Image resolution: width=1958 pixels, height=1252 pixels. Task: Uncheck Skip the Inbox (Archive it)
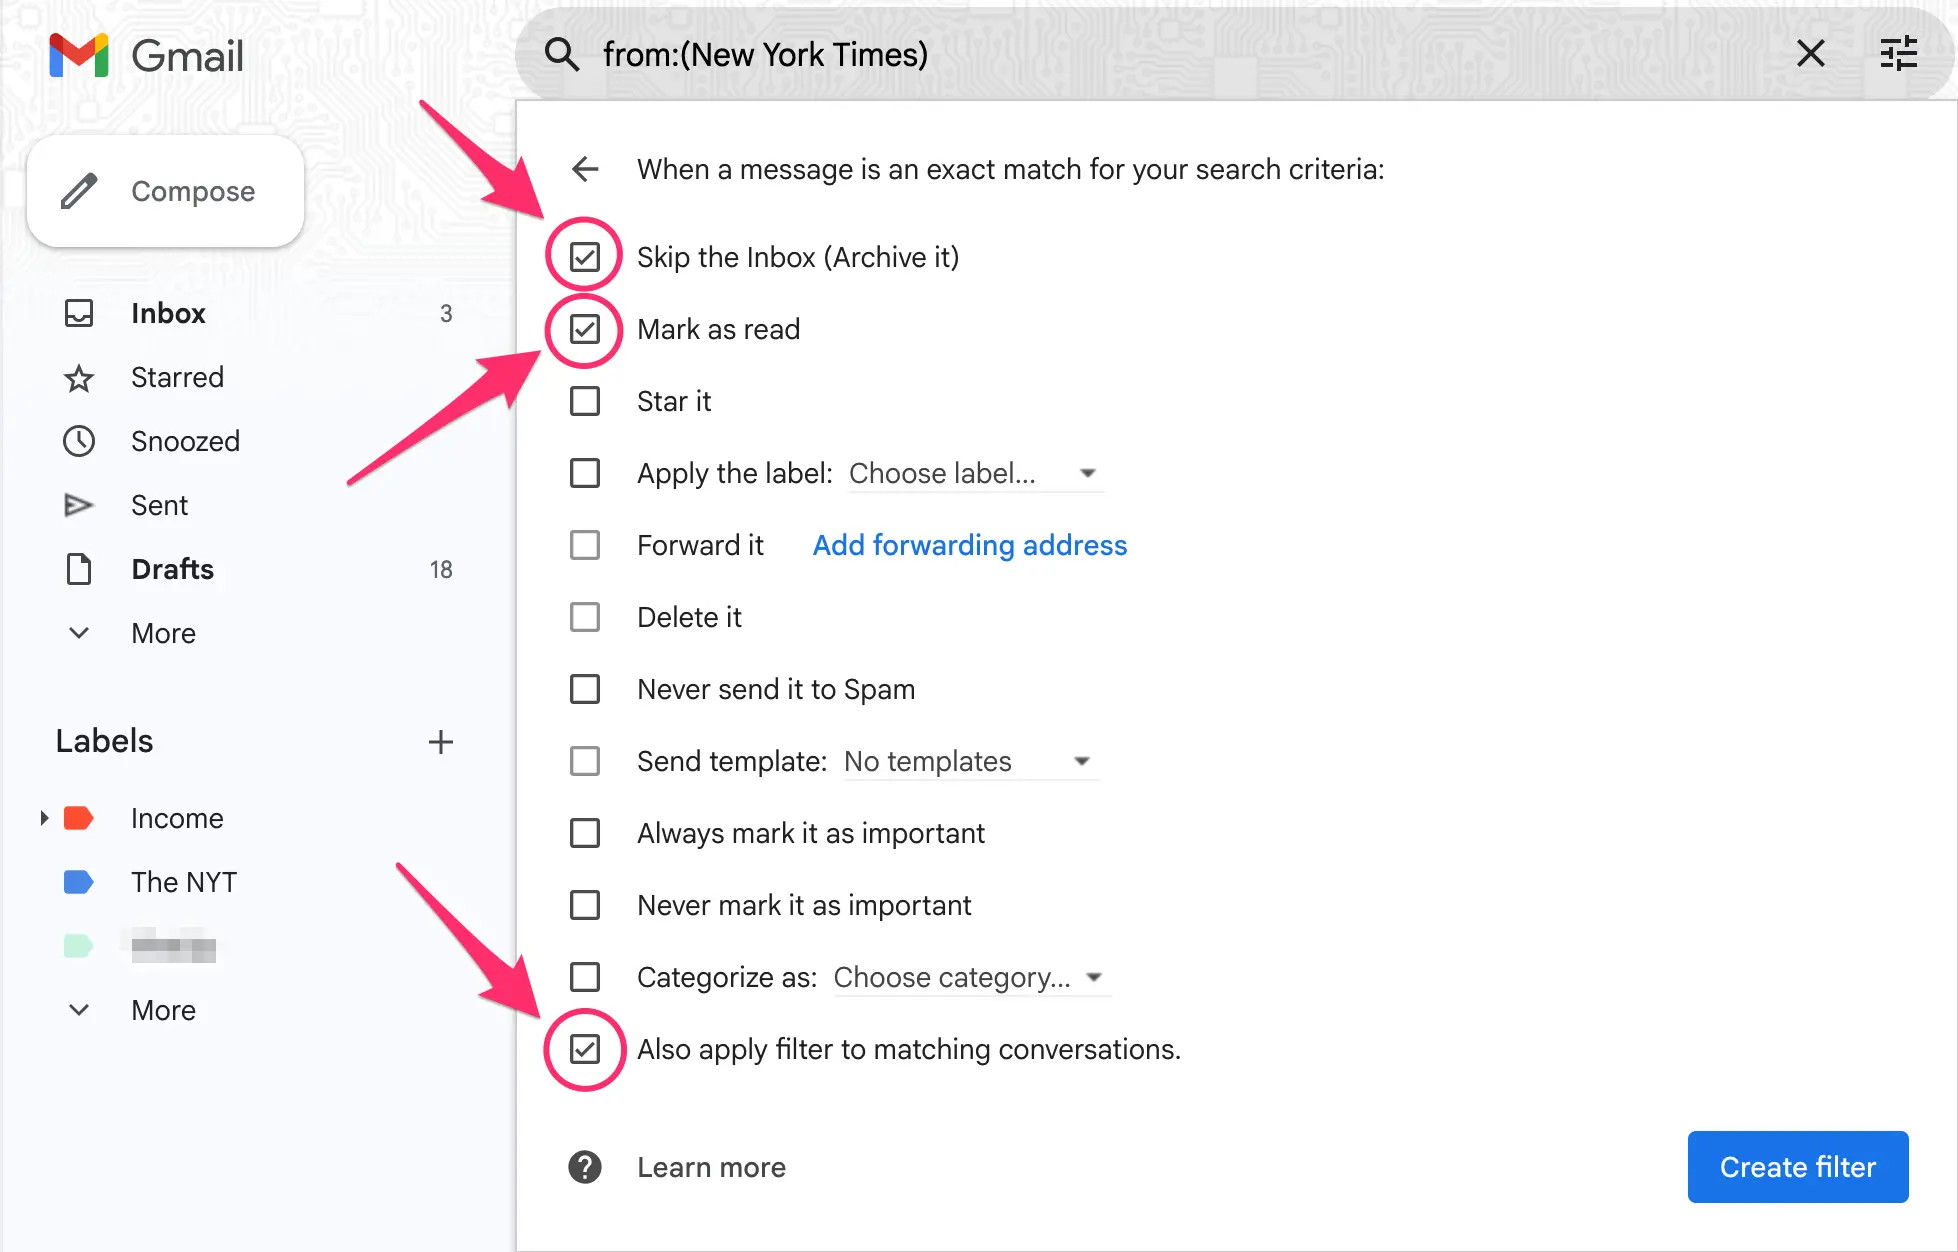tap(585, 256)
